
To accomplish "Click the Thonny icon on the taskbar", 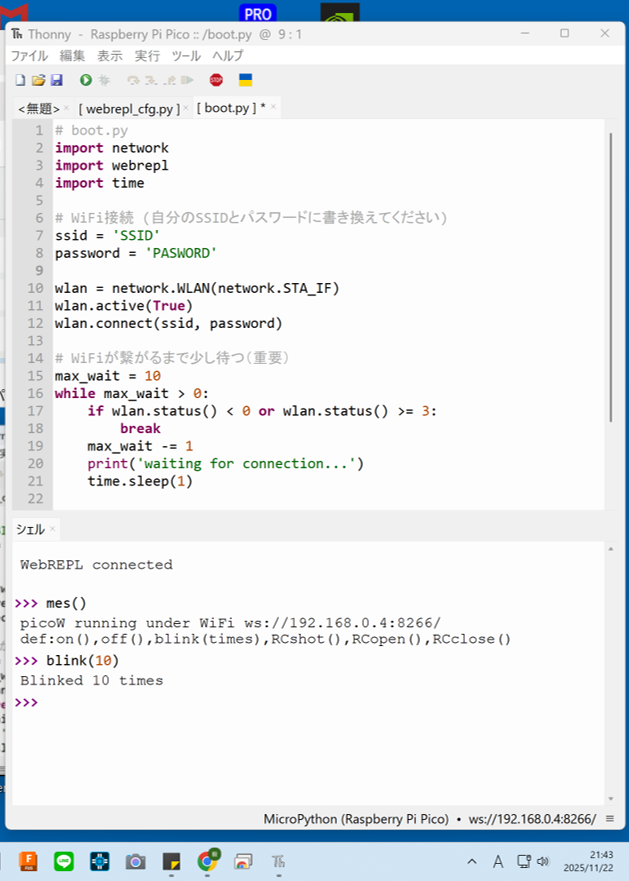I will [x=279, y=861].
